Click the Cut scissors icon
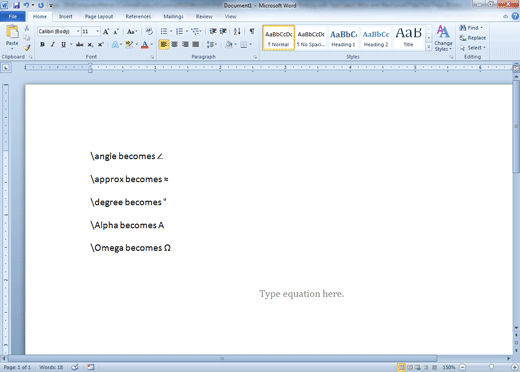Screen dimensions: 520x372 click(27, 28)
